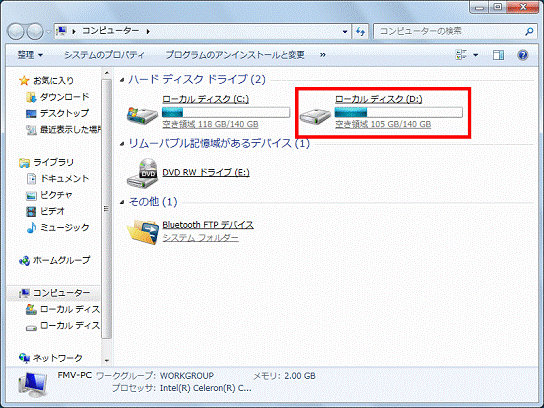Click the change view icon
Viewport: 544px width, 408px height.
(x=461, y=55)
